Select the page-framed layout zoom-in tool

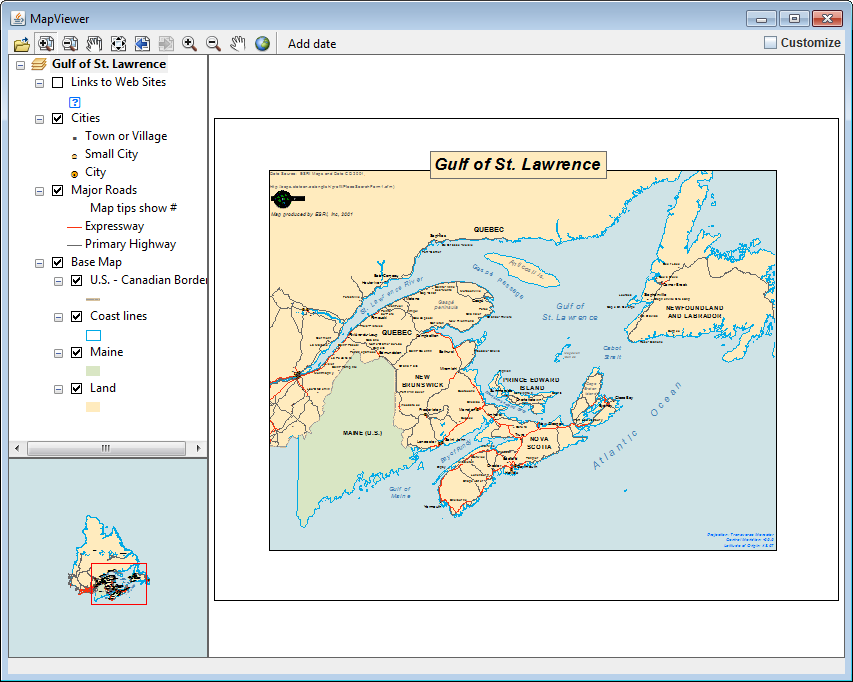46,43
